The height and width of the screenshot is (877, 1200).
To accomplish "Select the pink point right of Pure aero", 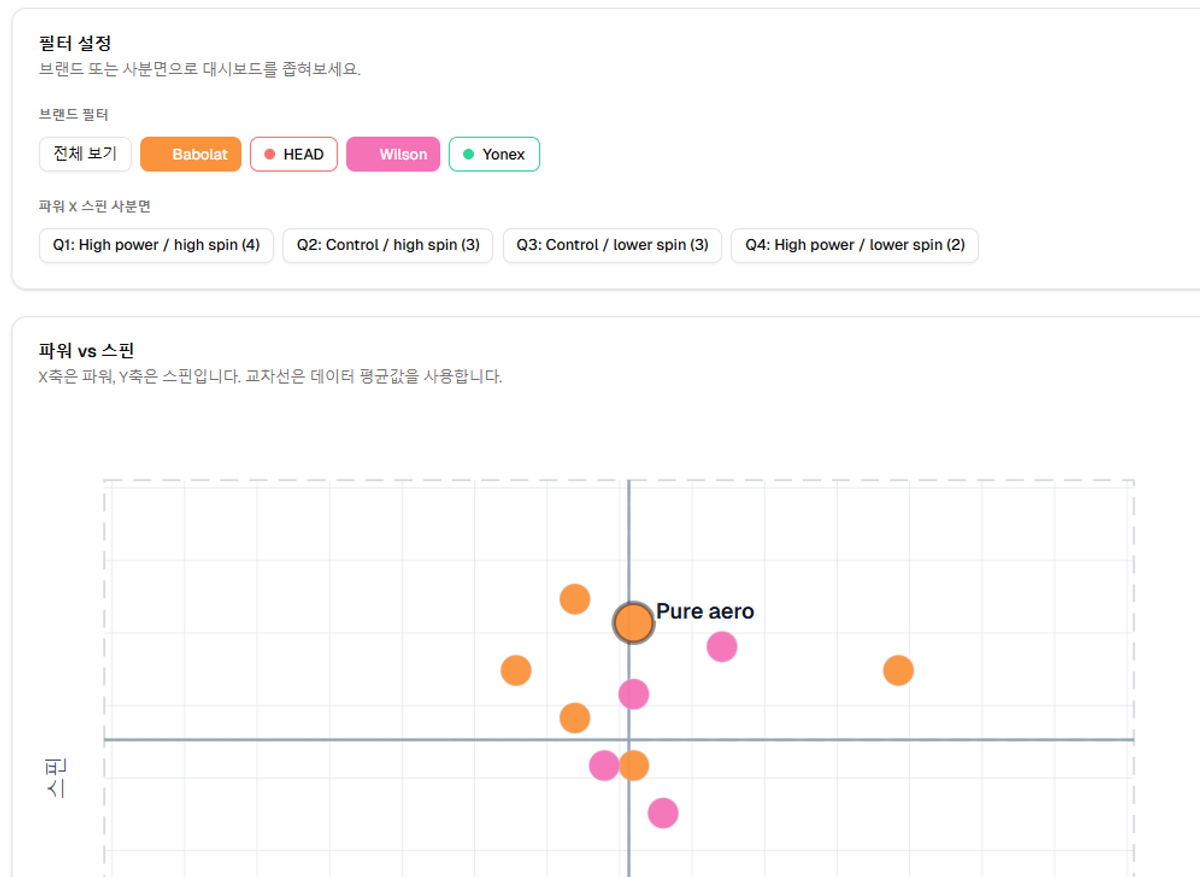I will (x=722, y=647).
